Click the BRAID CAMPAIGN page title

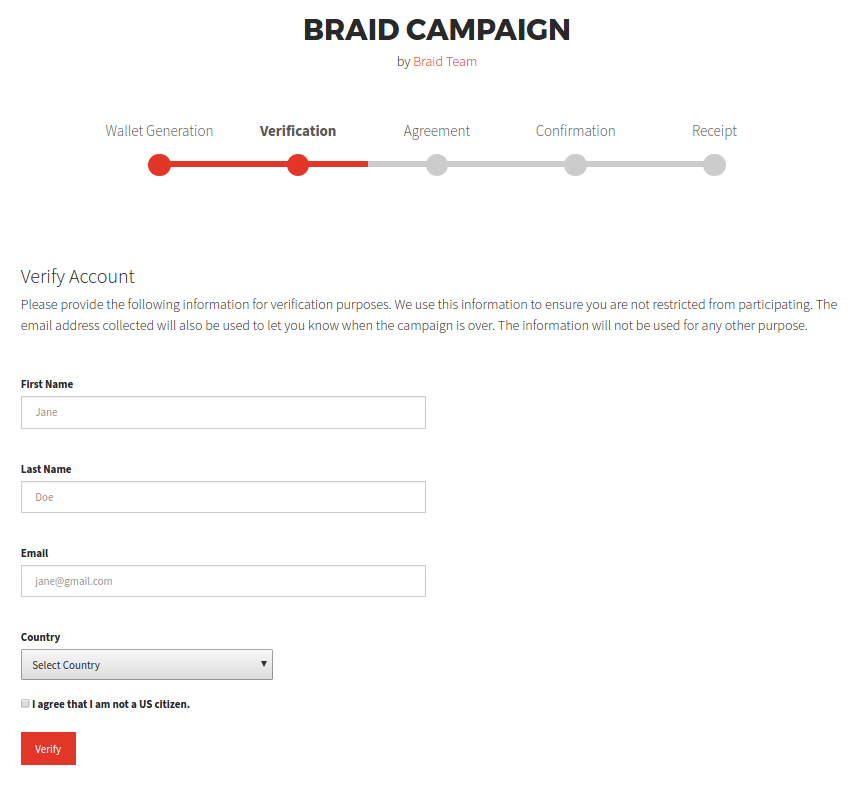pyautogui.click(x=437, y=30)
